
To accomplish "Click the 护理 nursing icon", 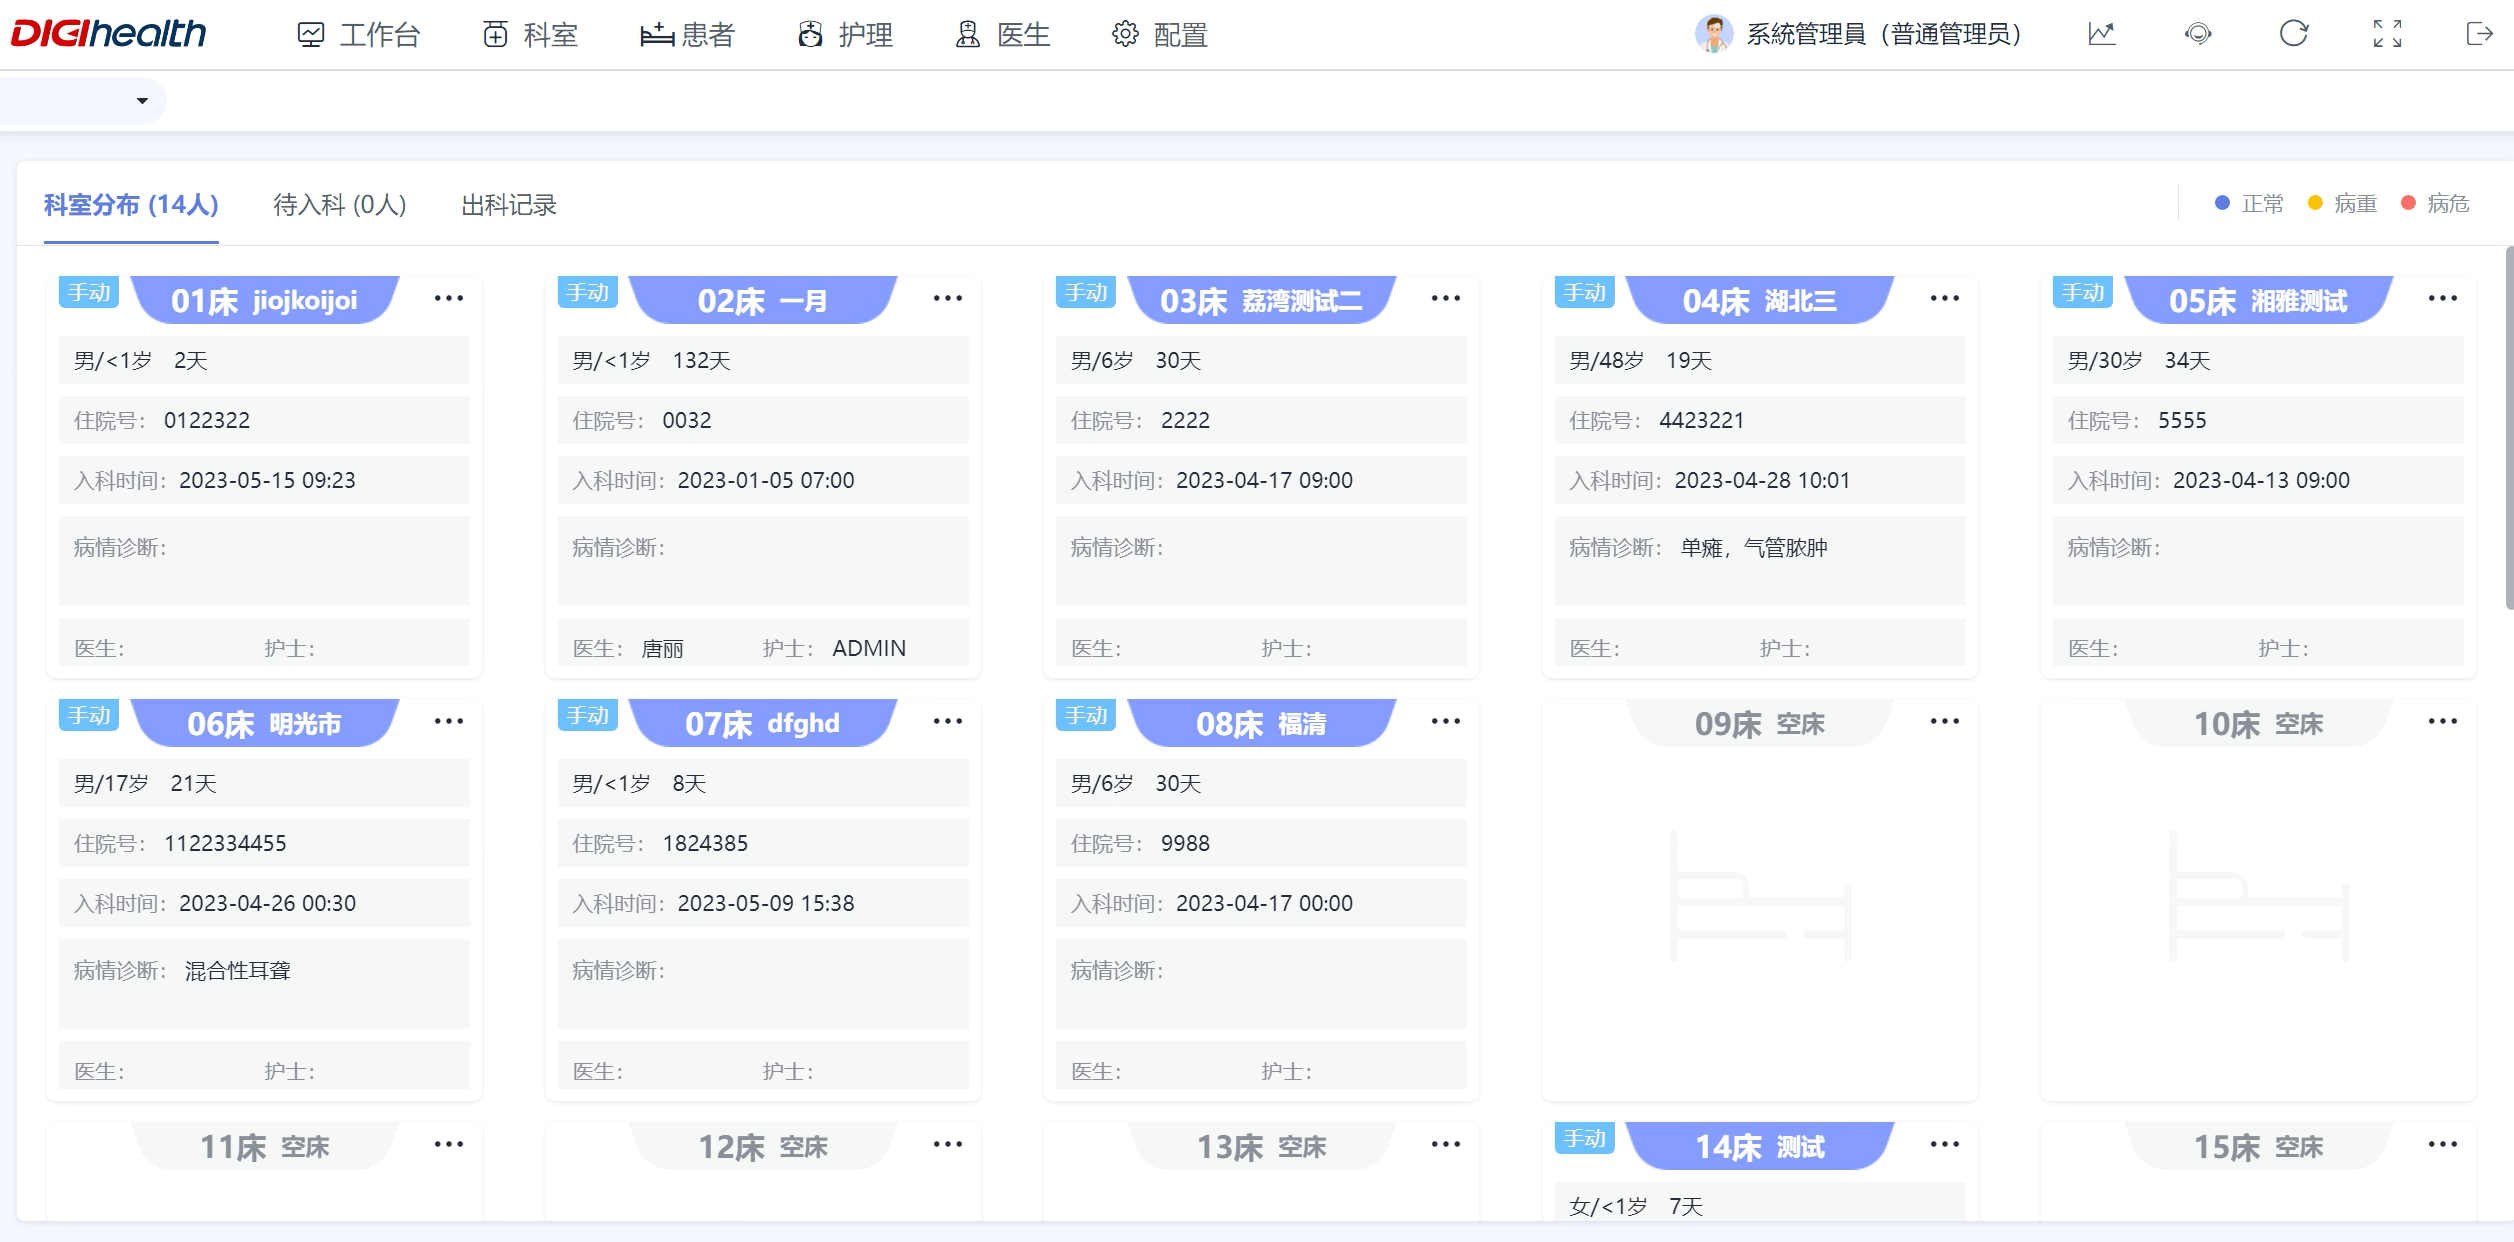I will [x=810, y=35].
